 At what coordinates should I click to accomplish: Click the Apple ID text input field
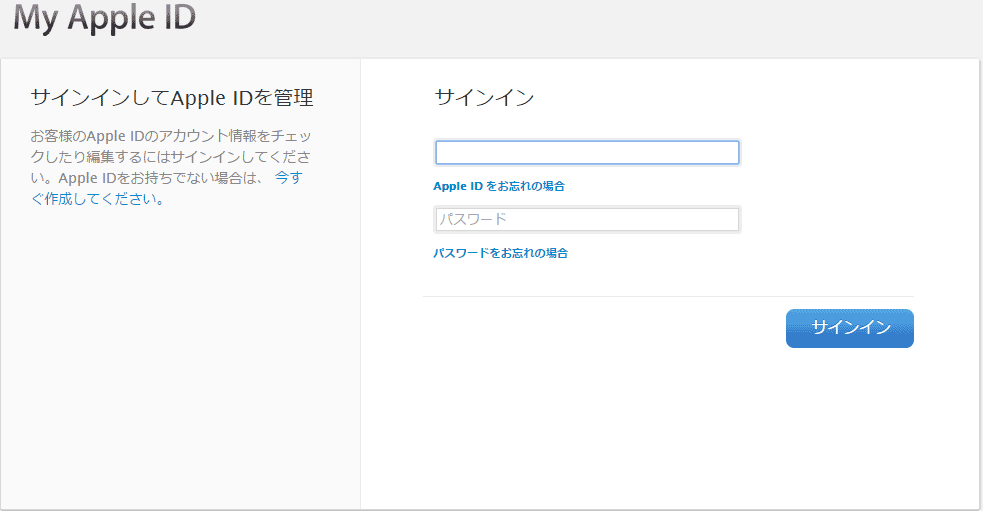coord(587,153)
